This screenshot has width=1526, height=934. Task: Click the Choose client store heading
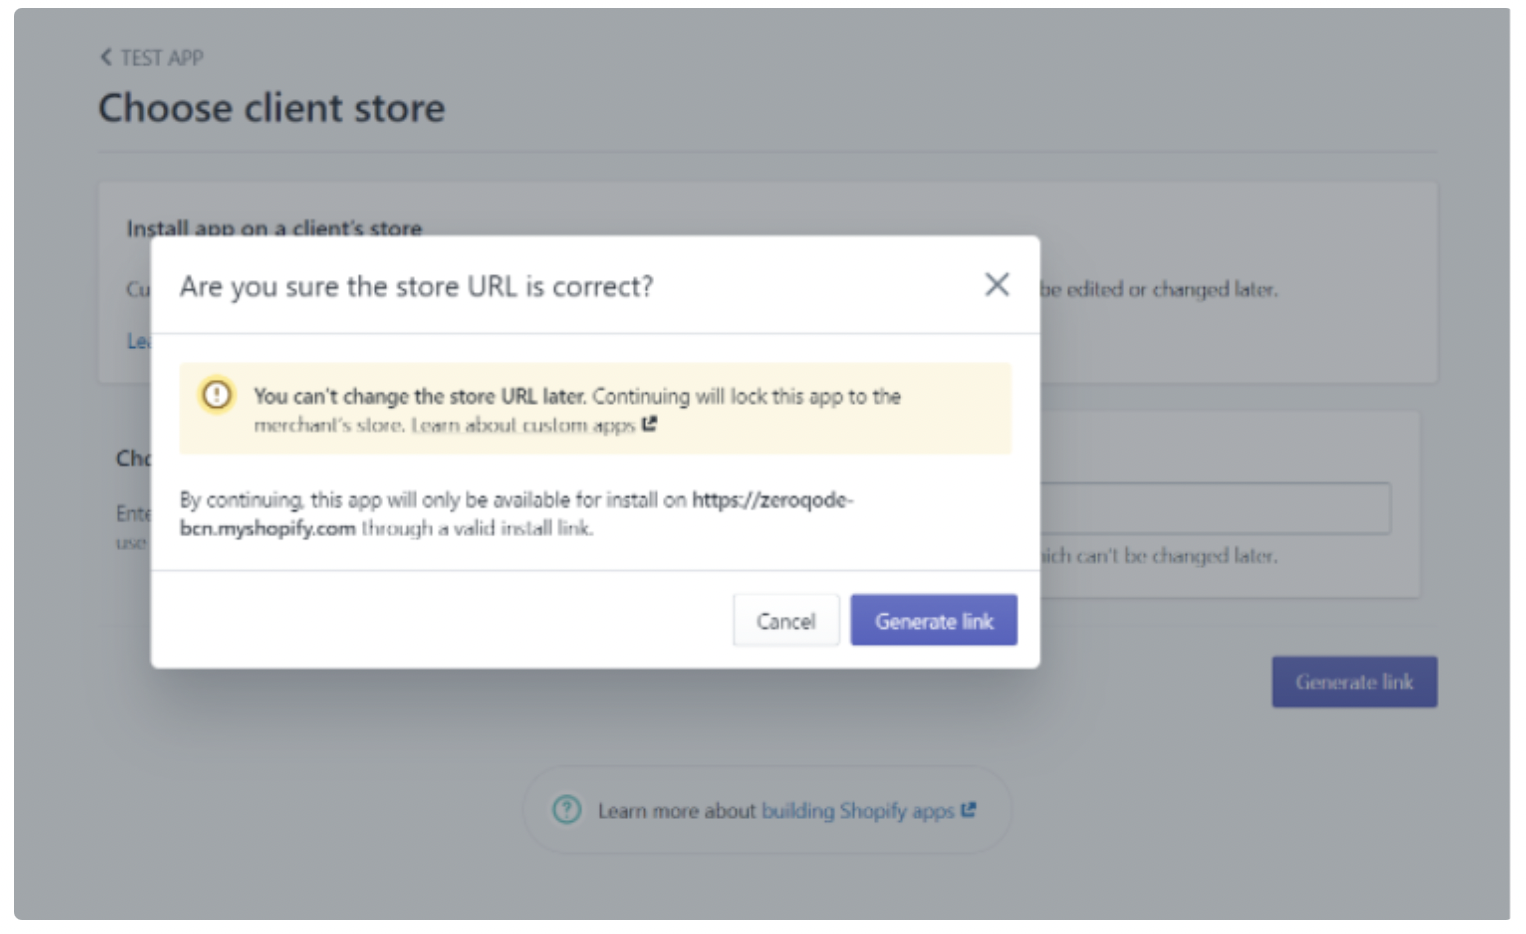tap(271, 108)
